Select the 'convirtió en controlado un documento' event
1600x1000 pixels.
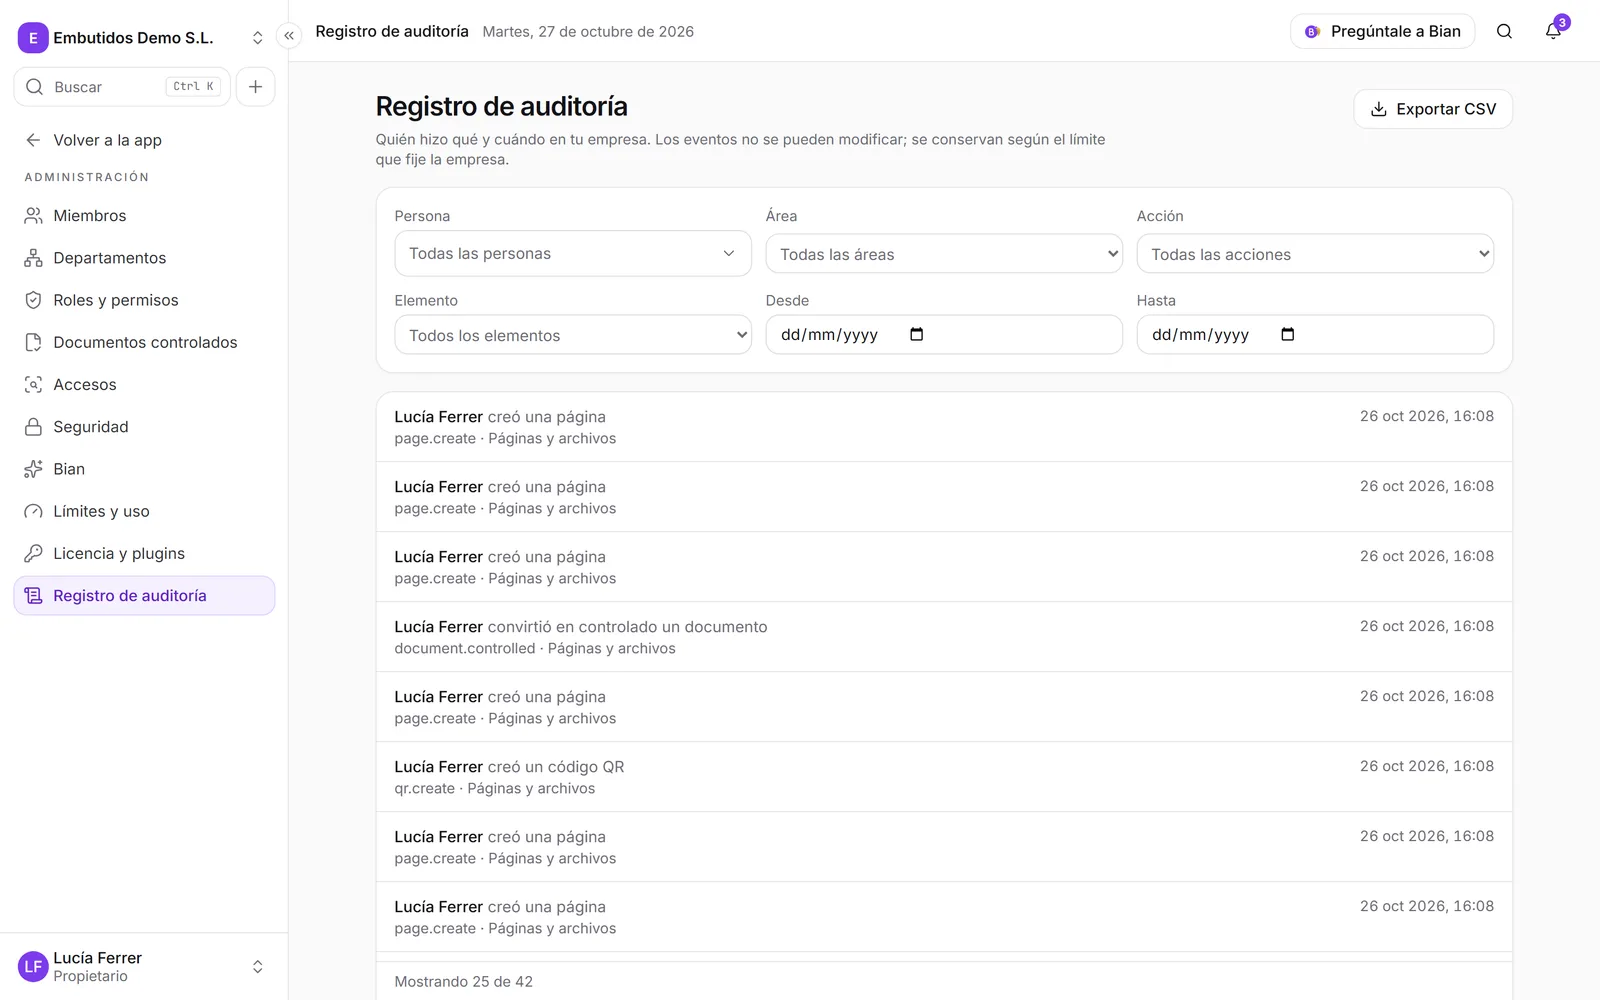tap(944, 637)
